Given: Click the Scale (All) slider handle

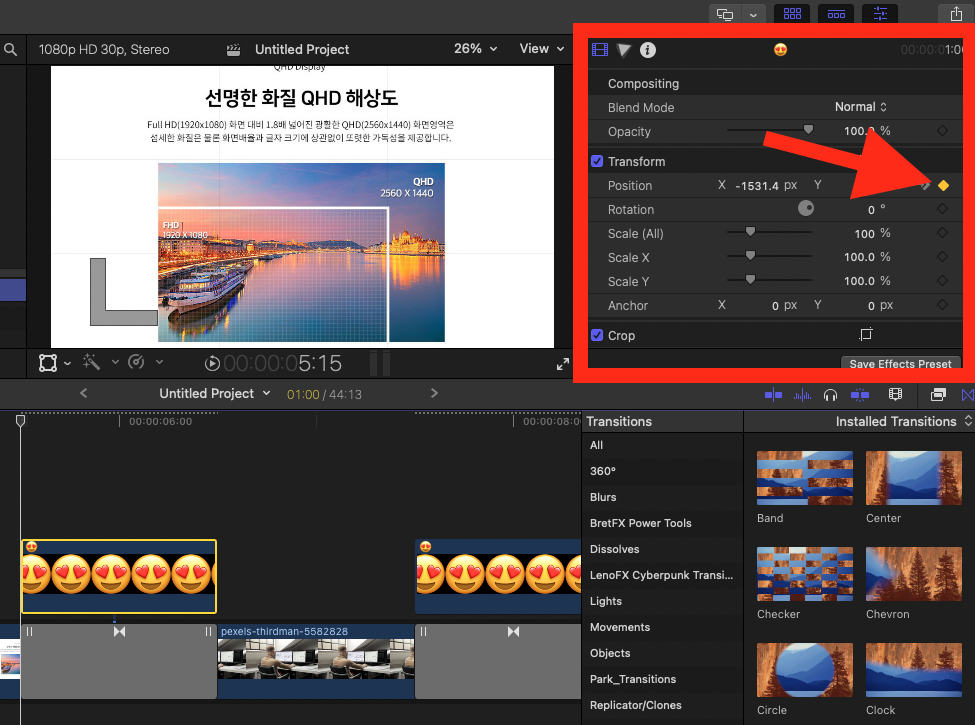Looking at the screenshot, I should (x=751, y=232).
